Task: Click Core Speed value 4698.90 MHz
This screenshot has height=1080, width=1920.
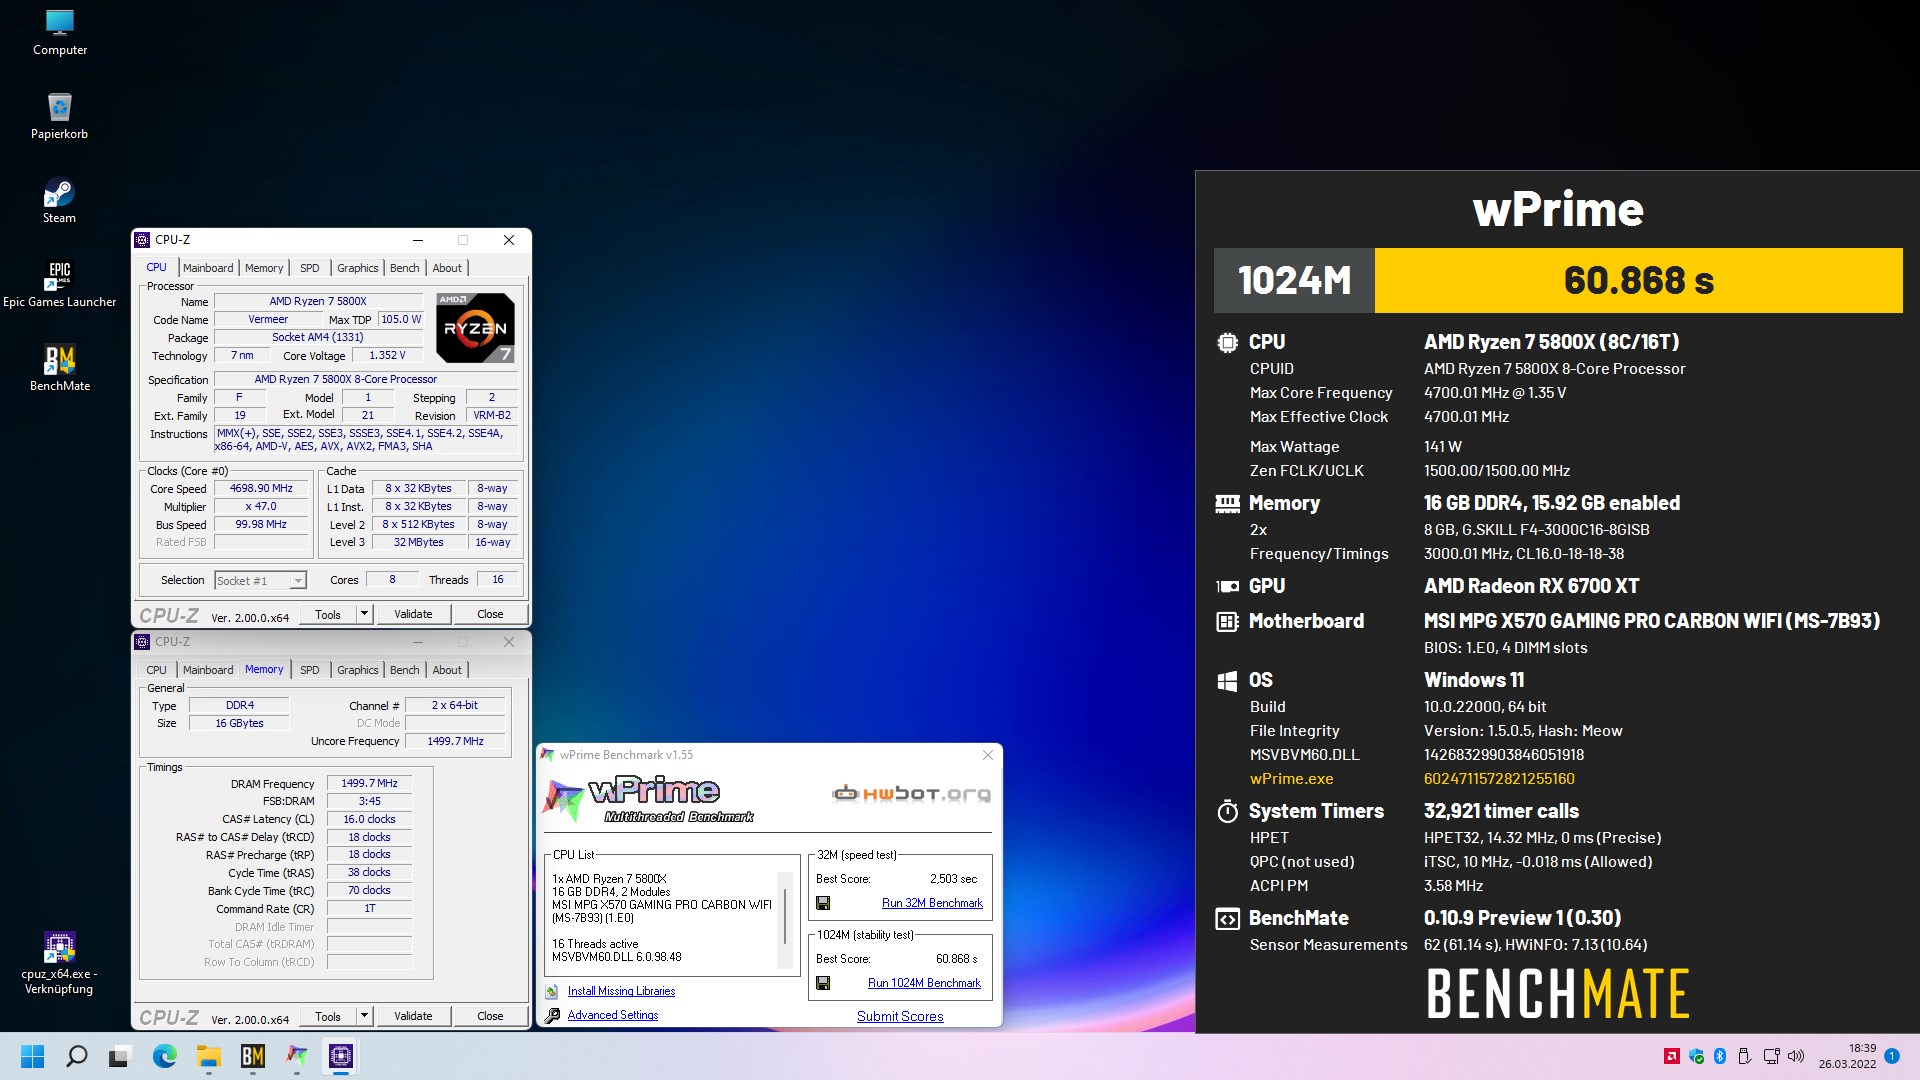Action: [x=261, y=489]
